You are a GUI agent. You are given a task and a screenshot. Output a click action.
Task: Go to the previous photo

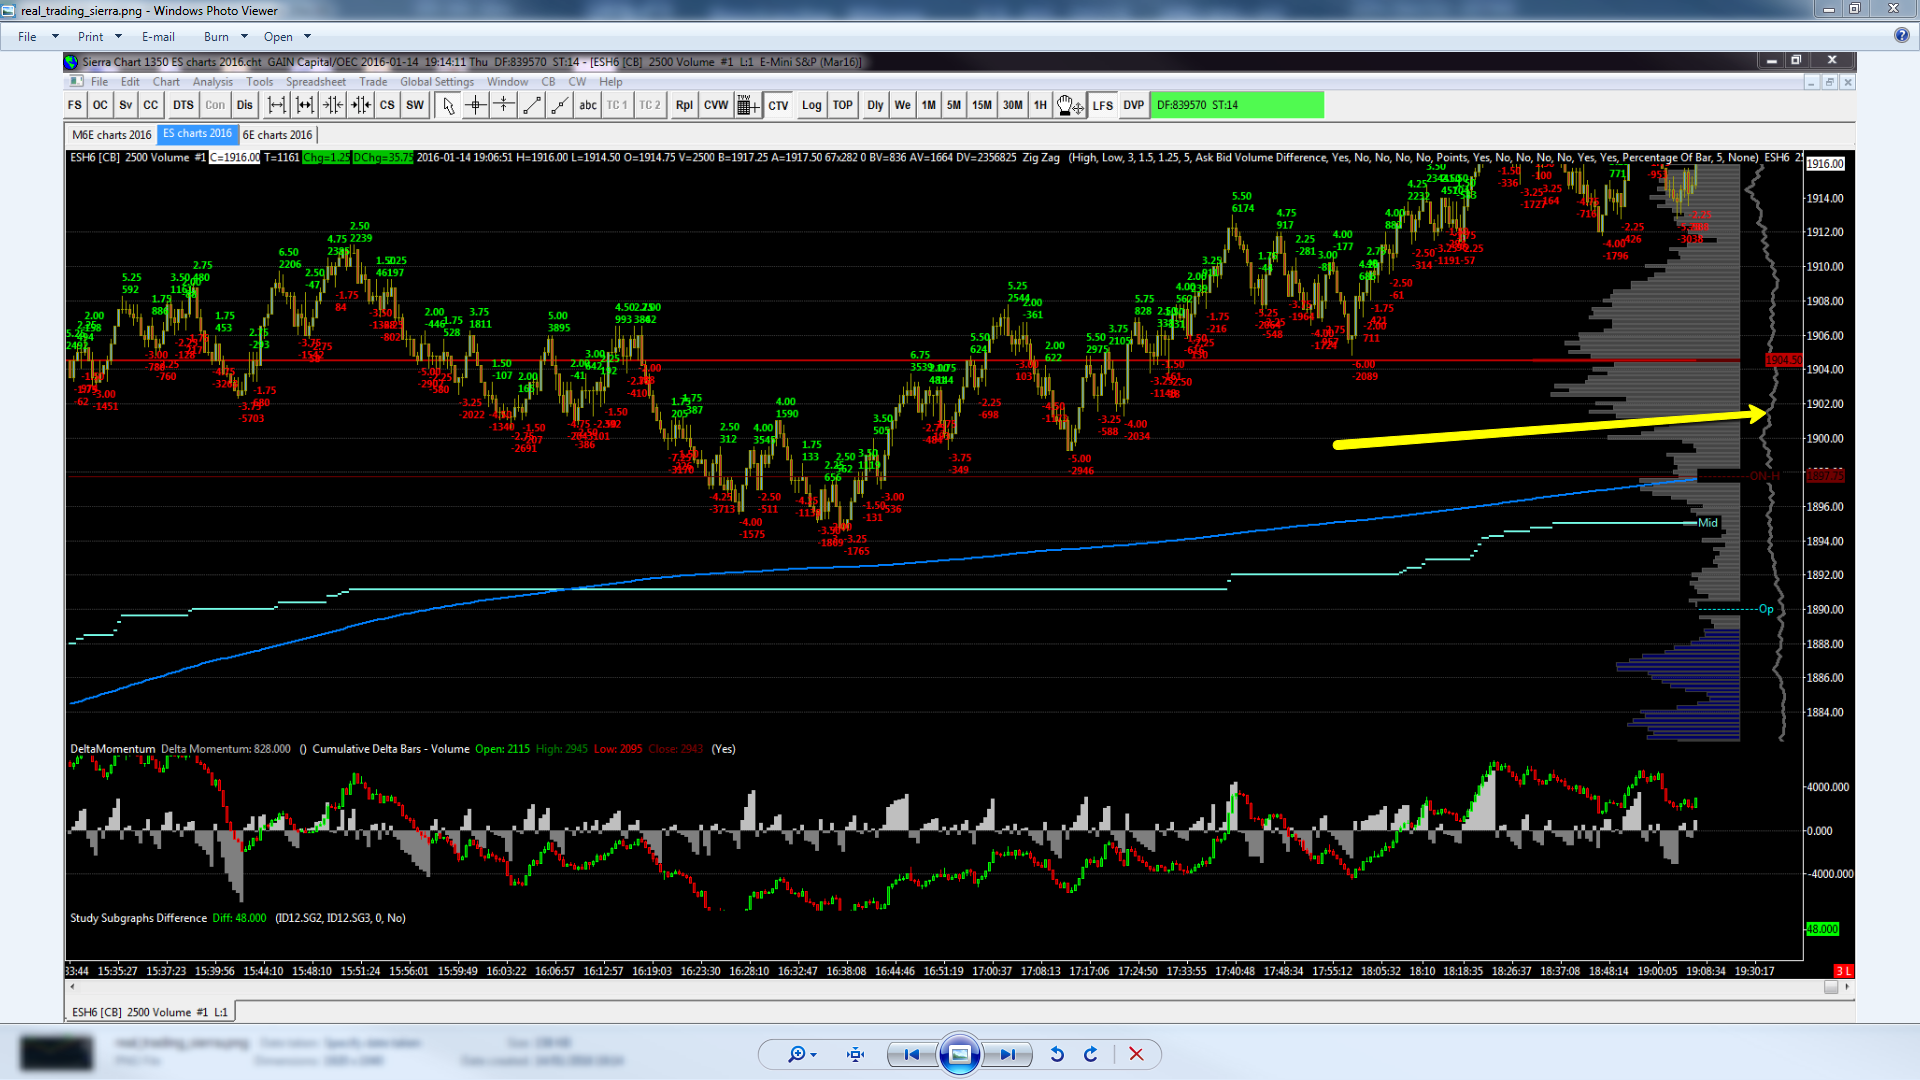tap(911, 1054)
